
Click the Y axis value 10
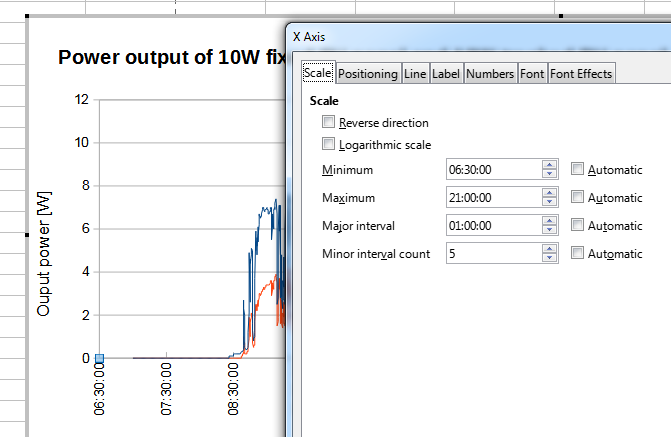[x=81, y=143]
